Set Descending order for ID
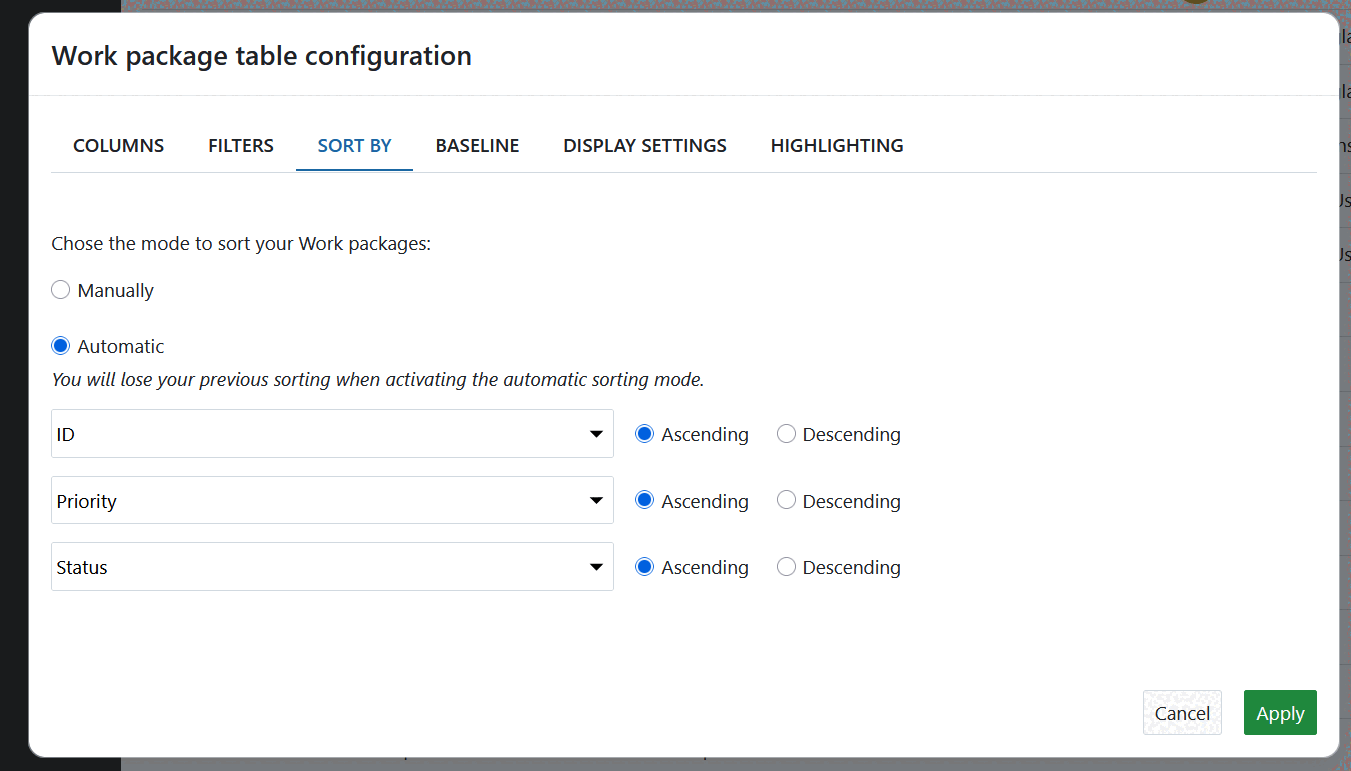 tap(786, 433)
